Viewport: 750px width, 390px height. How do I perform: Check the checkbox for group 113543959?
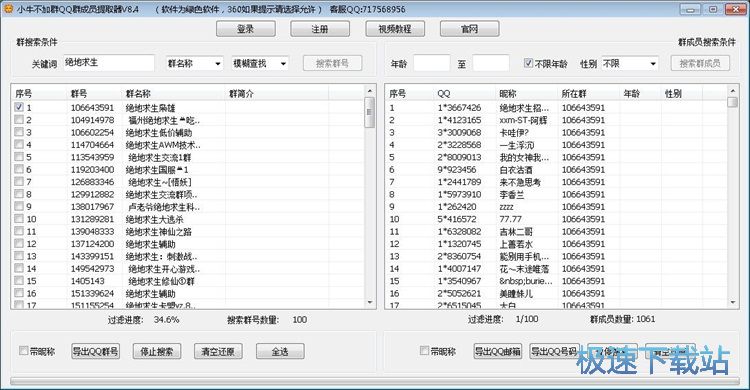tap(19, 157)
